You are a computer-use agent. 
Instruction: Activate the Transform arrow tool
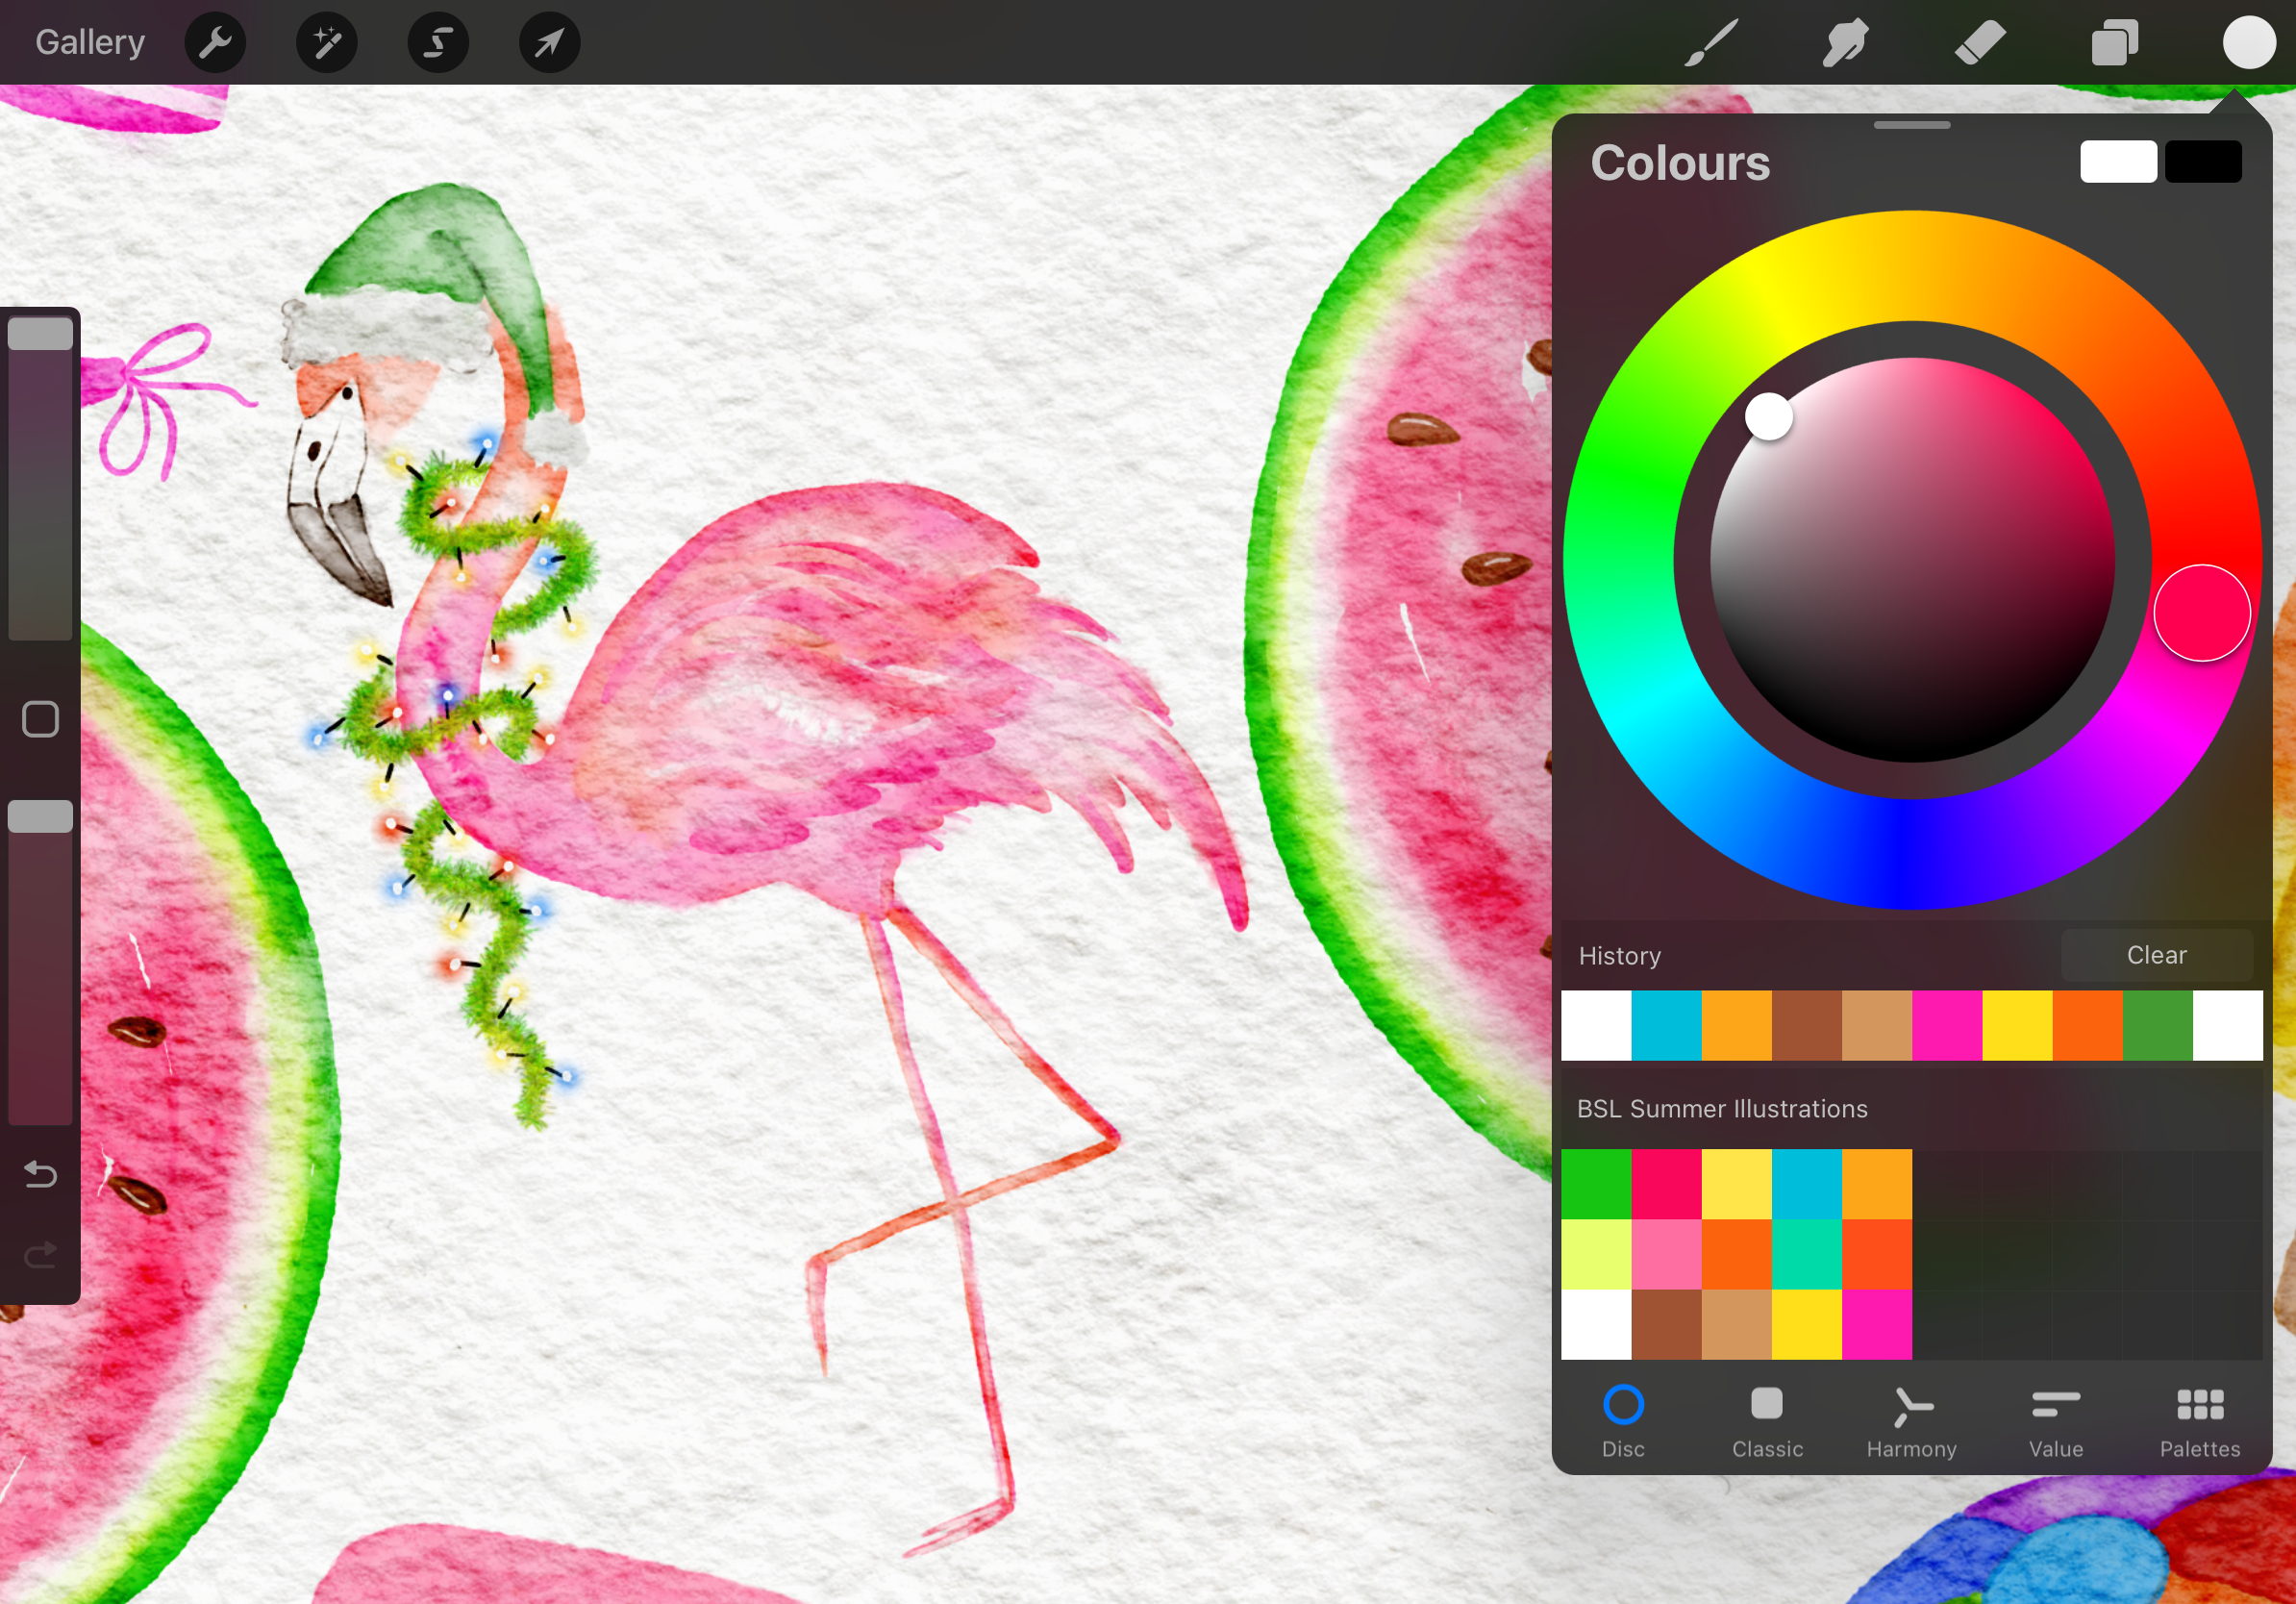549,43
